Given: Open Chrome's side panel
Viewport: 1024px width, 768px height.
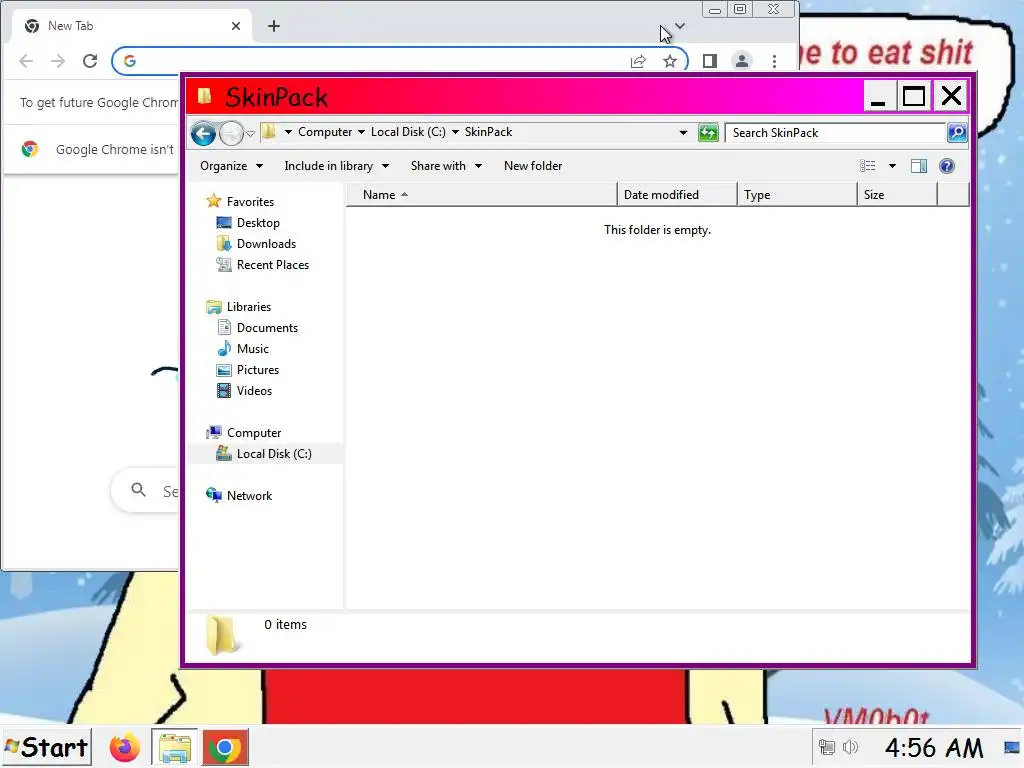Looking at the screenshot, I should [x=710, y=61].
